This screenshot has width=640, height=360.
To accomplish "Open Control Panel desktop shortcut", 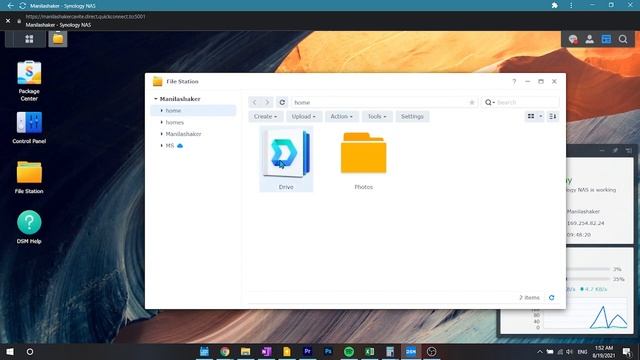I will [29, 128].
